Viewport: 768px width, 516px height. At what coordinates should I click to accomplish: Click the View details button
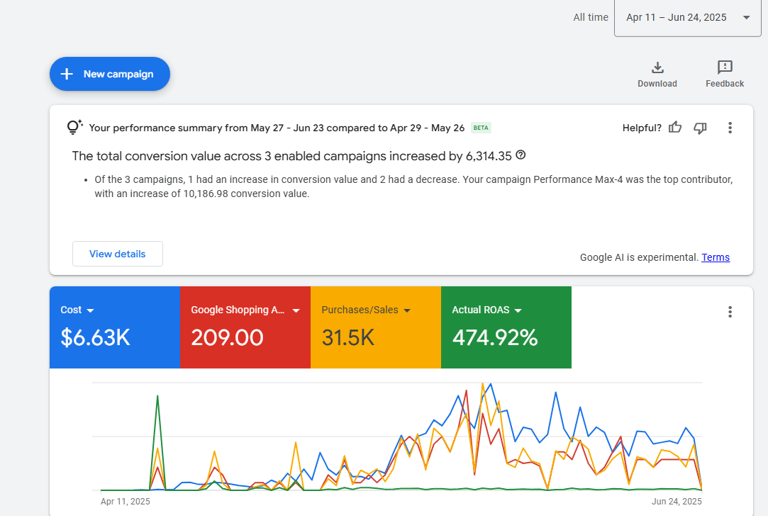pyautogui.click(x=117, y=254)
